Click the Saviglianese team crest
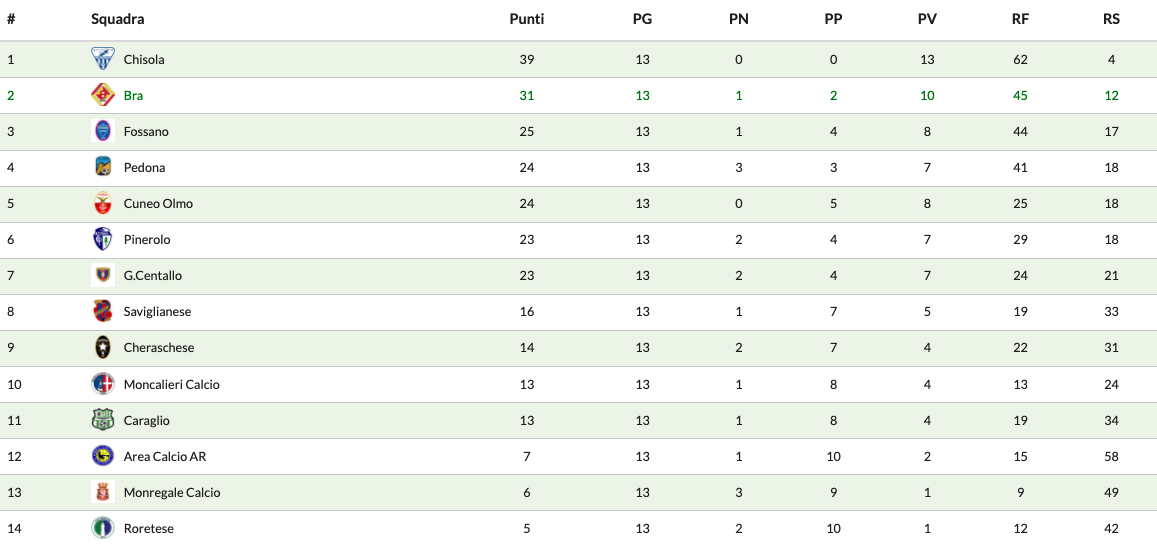Viewport: 1157px width, 545px height. (x=103, y=311)
